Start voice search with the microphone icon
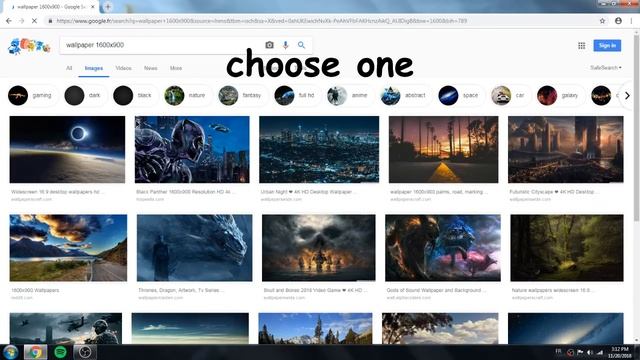Screen dimensions: 640x360 click(285, 45)
